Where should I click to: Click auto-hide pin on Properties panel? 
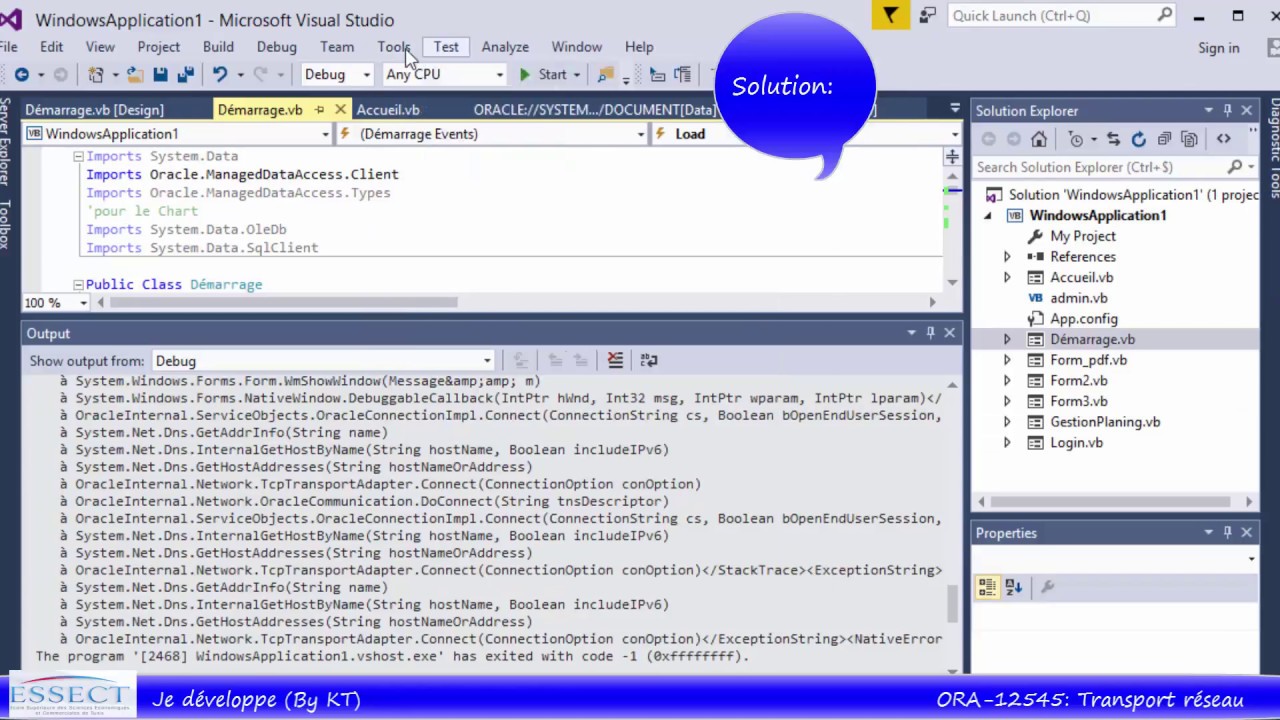point(1227,533)
